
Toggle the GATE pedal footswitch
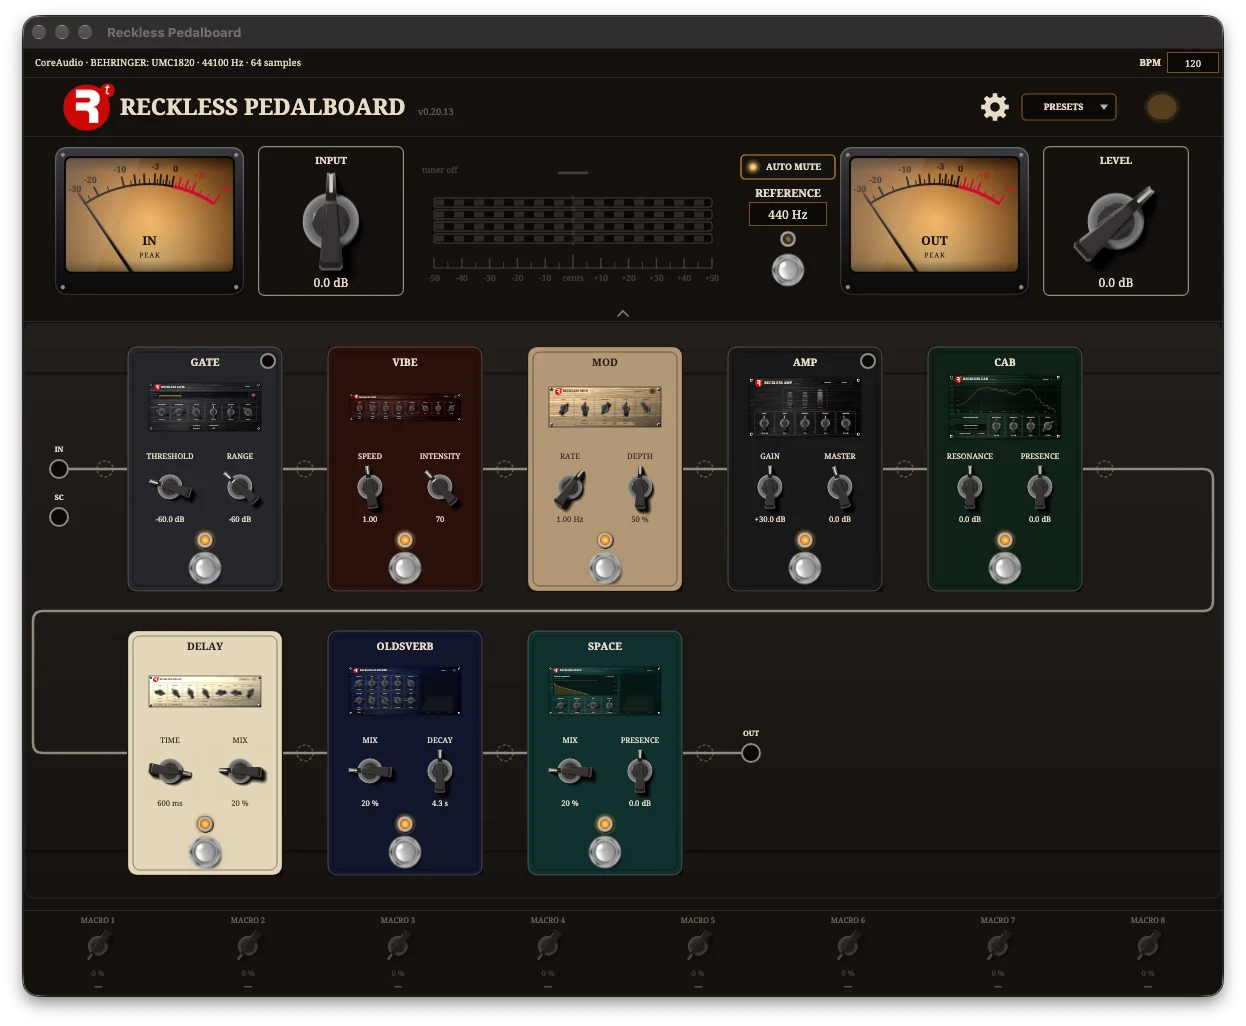[x=205, y=568]
